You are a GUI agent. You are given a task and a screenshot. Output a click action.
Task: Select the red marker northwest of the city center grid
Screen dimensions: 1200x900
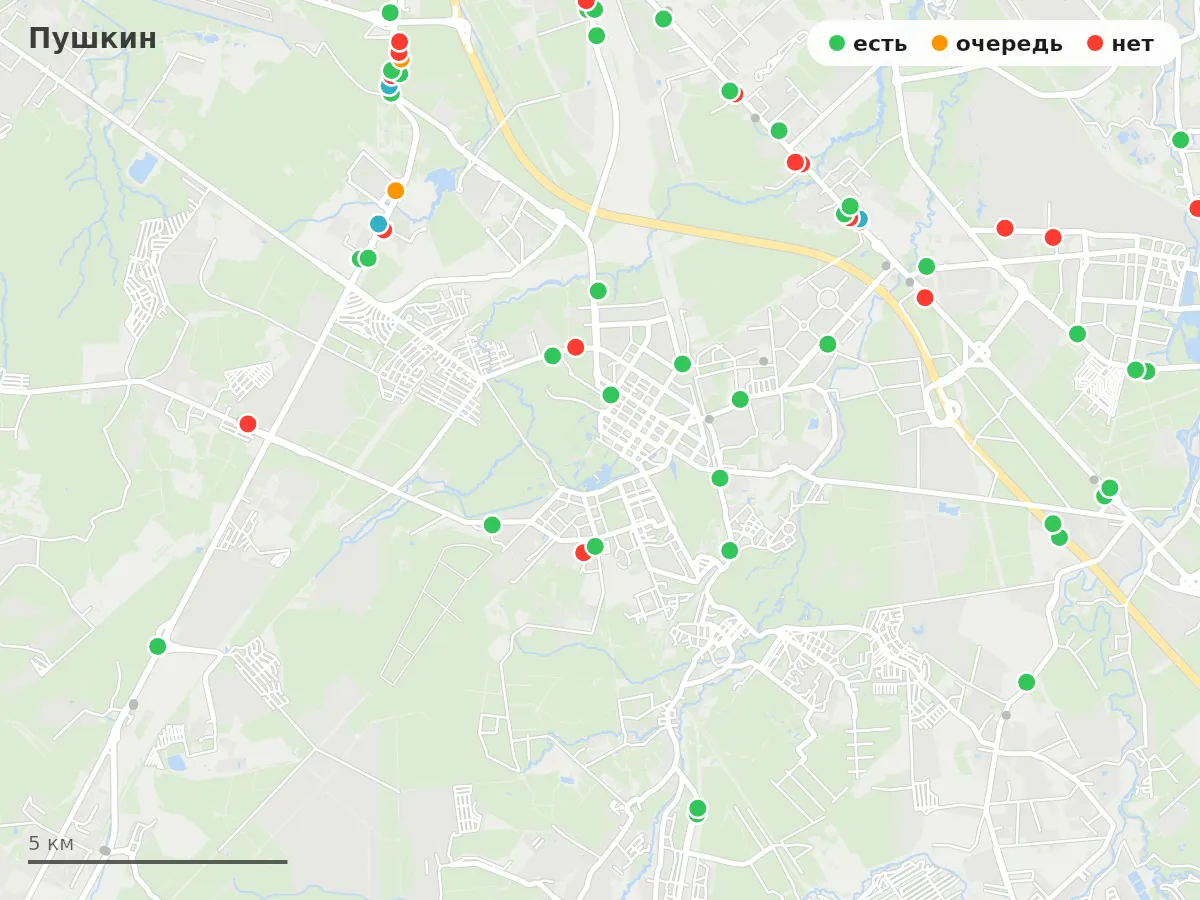(576, 347)
